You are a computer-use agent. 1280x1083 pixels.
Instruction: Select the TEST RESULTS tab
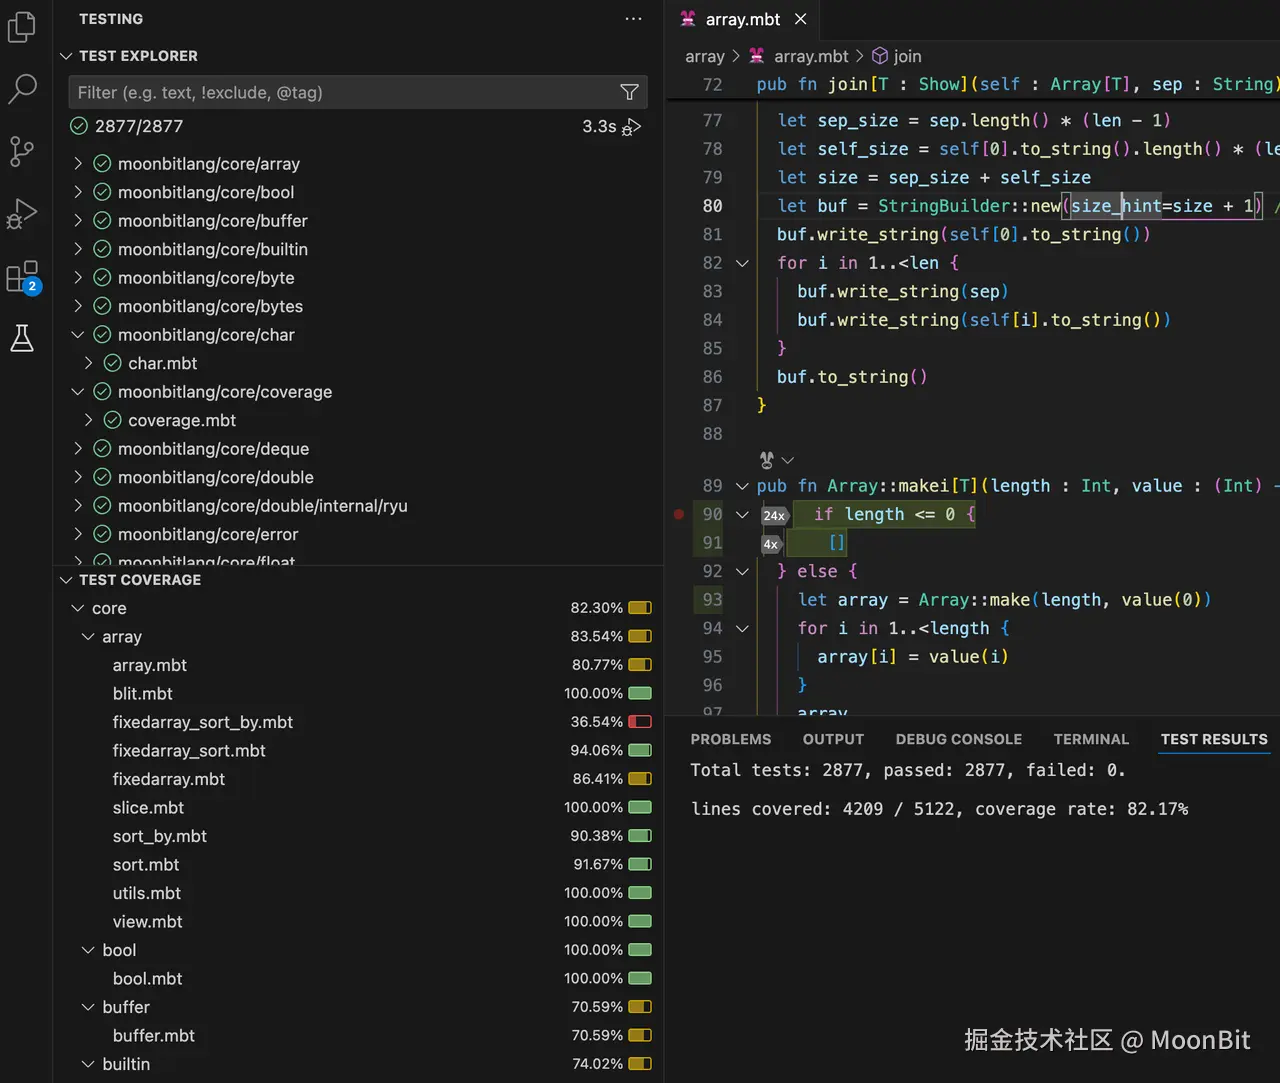coord(1214,739)
